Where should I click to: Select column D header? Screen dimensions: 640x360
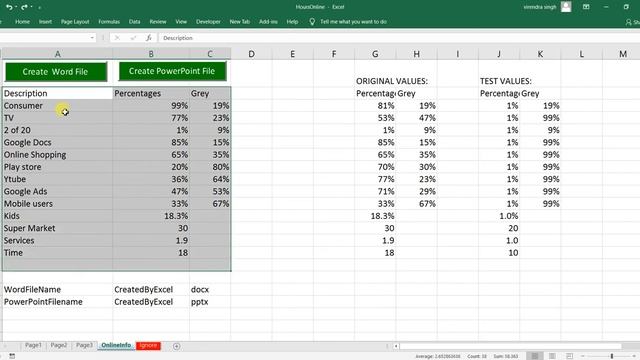251,54
